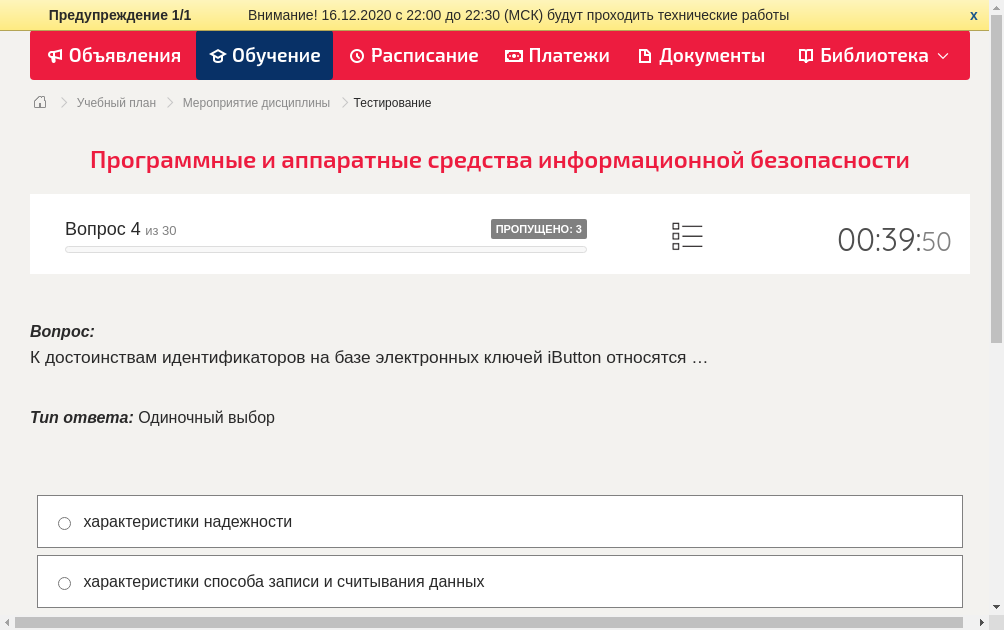Screen dimensions: 1004x630
Task: Select the graduation cap icon on Обучение
Action: click(x=217, y=56)
